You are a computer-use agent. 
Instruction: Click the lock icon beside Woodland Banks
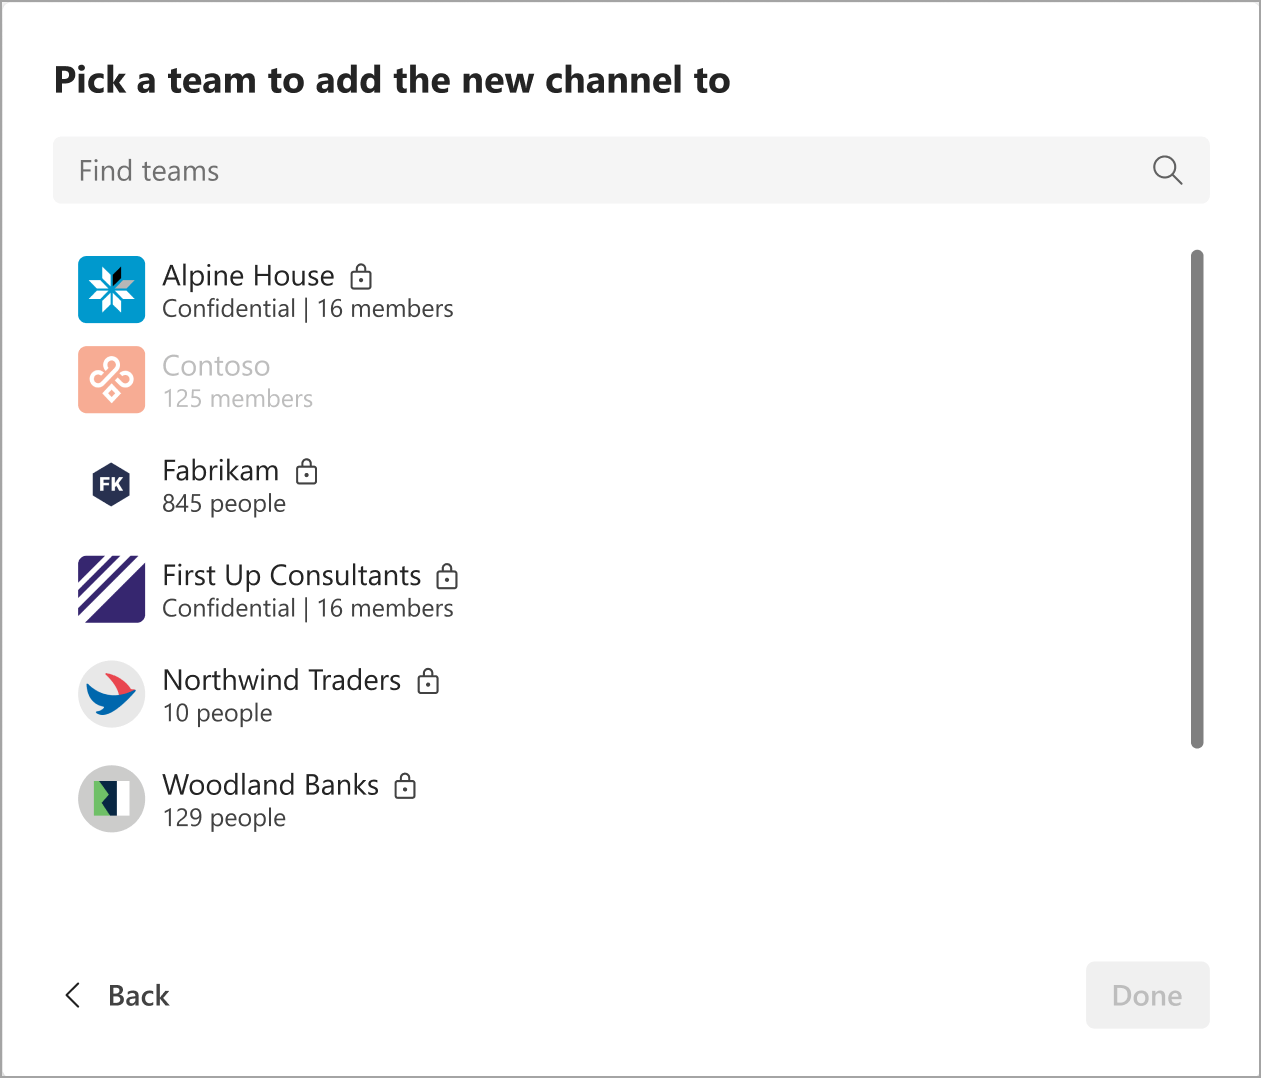point(405,786)
